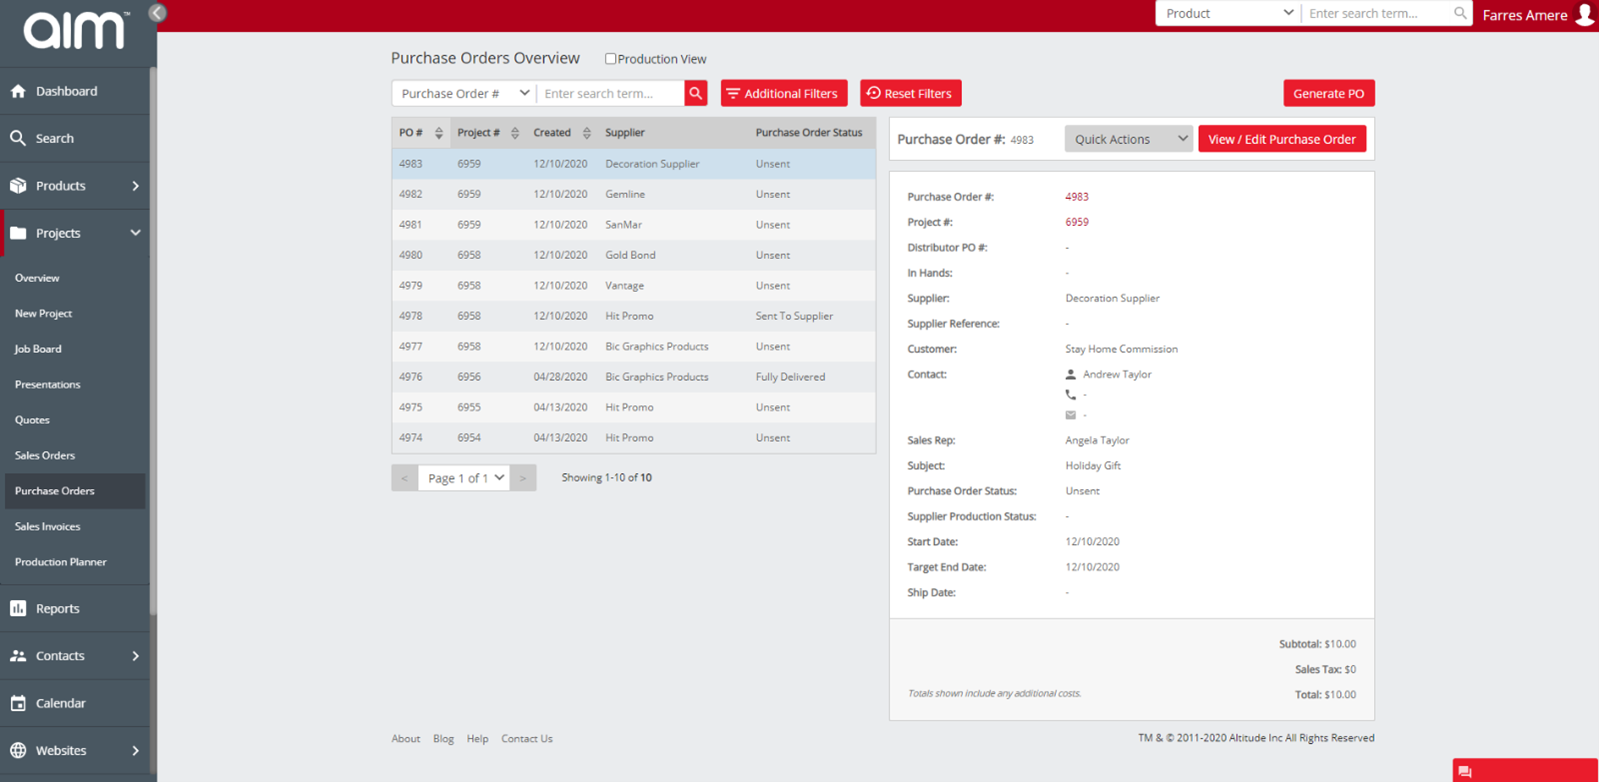Click the top bar search magnifier icon
Viewport: 1599px width, 782px height.
1460,13
